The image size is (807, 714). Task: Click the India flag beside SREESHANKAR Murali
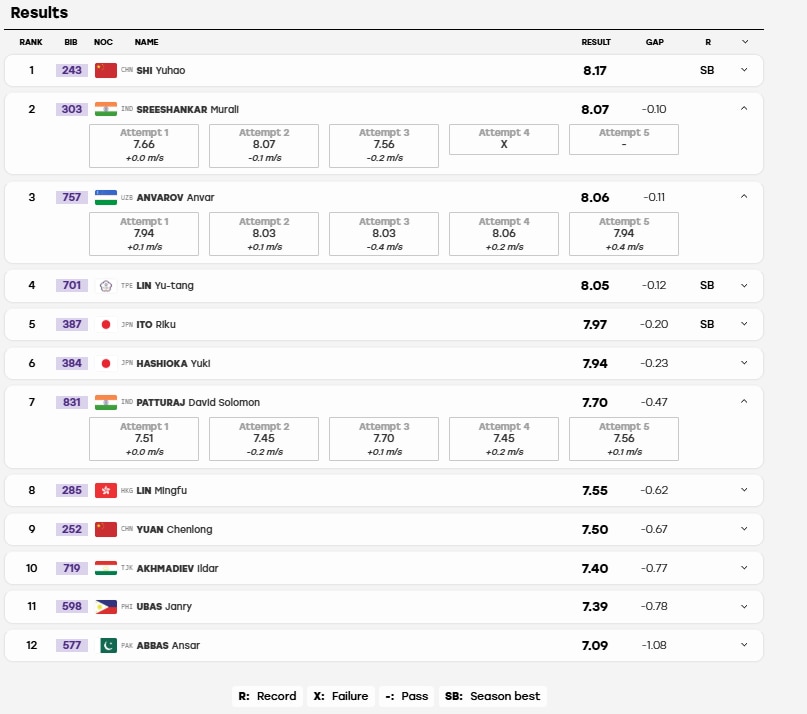[106, 109]
